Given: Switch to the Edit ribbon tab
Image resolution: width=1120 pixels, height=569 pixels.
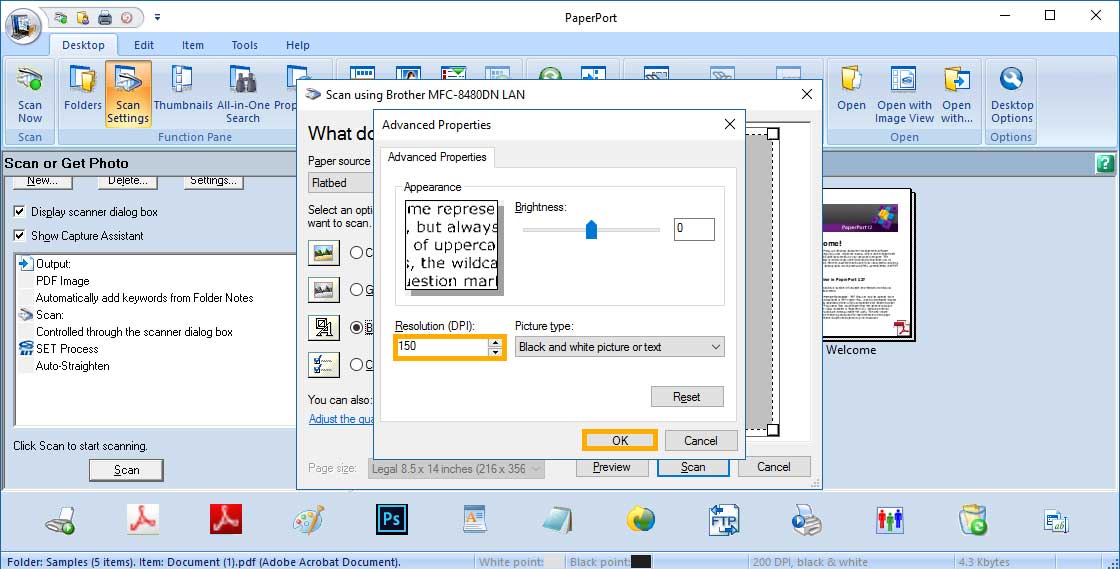Looking at the screenshot, I should coord(144,45).
